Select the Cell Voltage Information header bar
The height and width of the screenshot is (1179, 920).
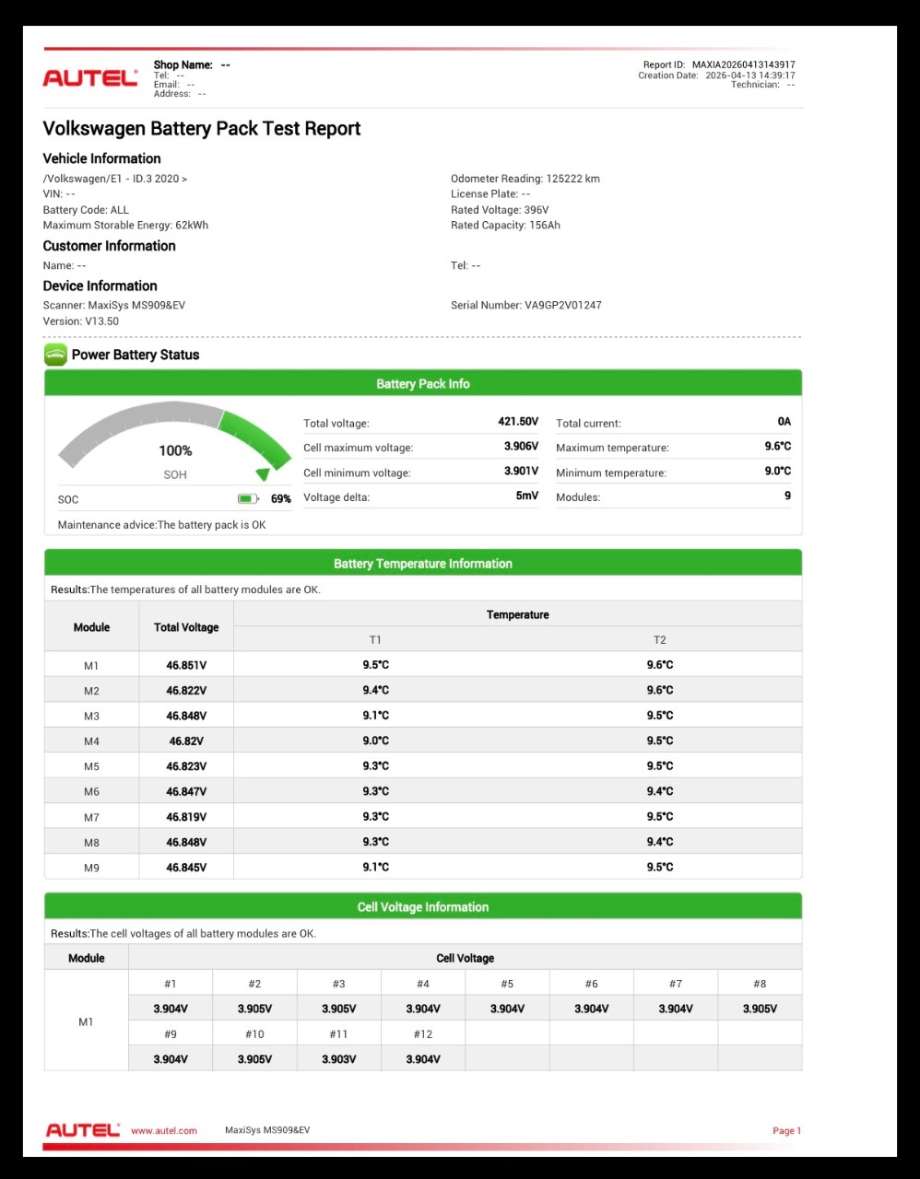pyautogui.click(x=422, y=907)
